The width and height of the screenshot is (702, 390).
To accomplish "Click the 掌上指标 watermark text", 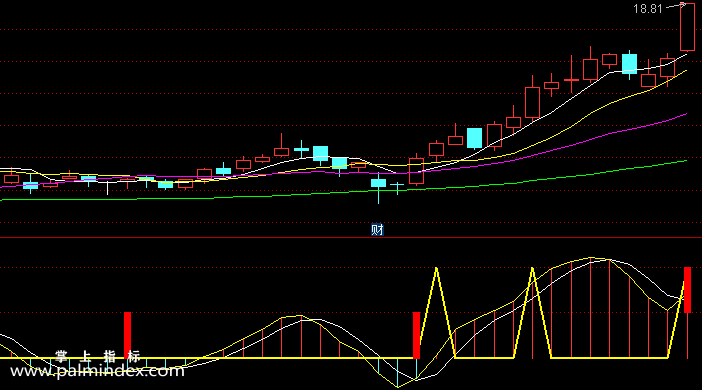I will click(98, 356).
